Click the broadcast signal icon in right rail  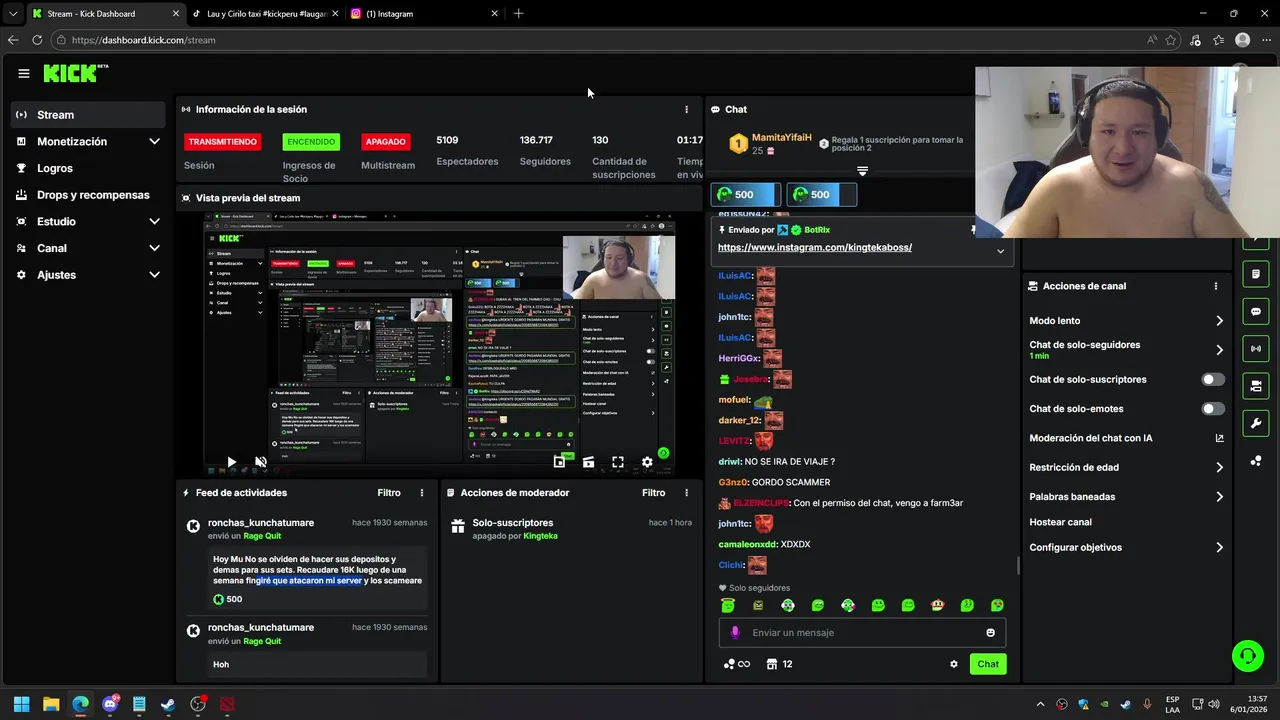[1256, 348]
